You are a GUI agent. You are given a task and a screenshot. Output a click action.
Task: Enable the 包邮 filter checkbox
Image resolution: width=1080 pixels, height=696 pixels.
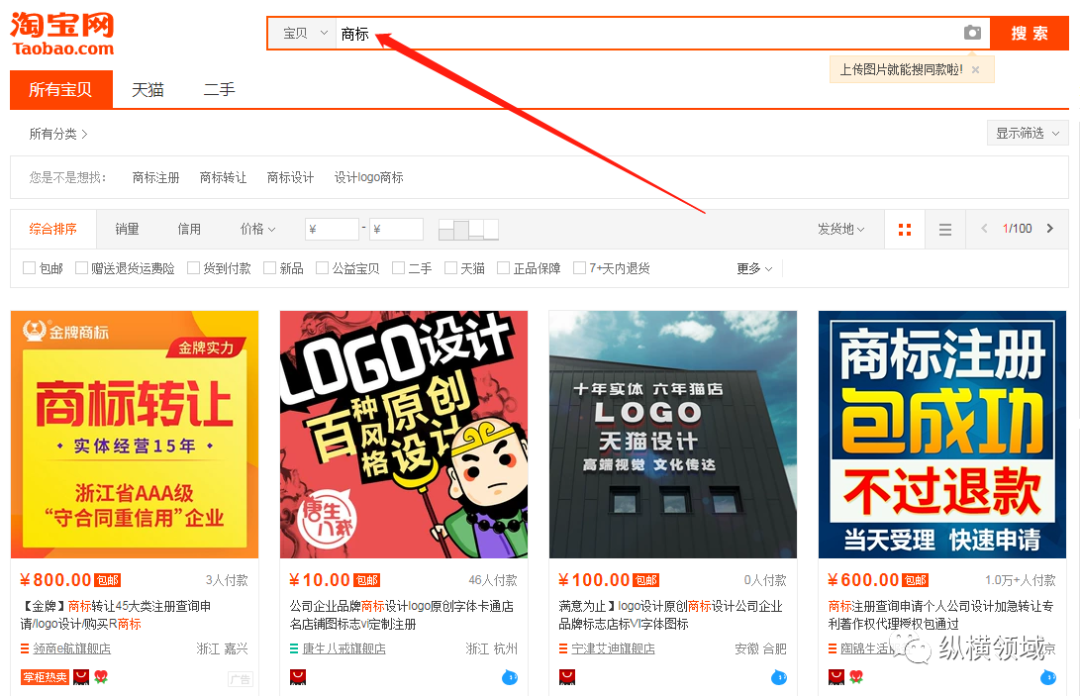[x=29, y=268]
